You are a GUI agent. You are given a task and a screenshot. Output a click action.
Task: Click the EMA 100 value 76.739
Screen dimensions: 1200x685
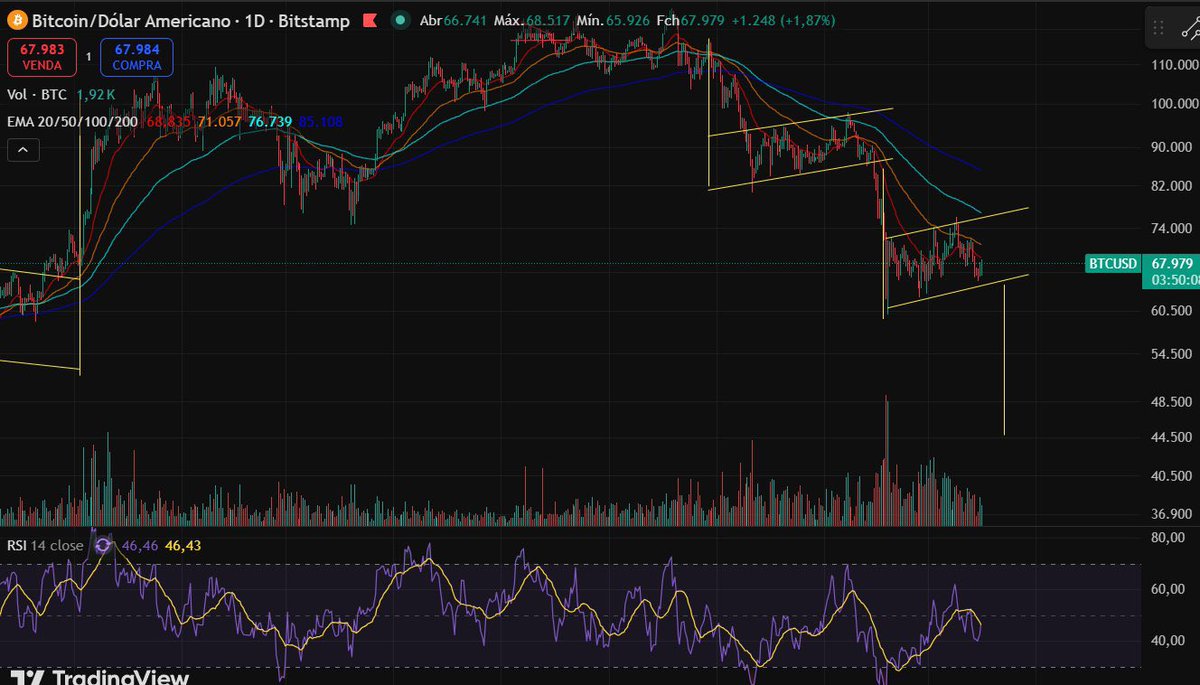coord(270,121)
